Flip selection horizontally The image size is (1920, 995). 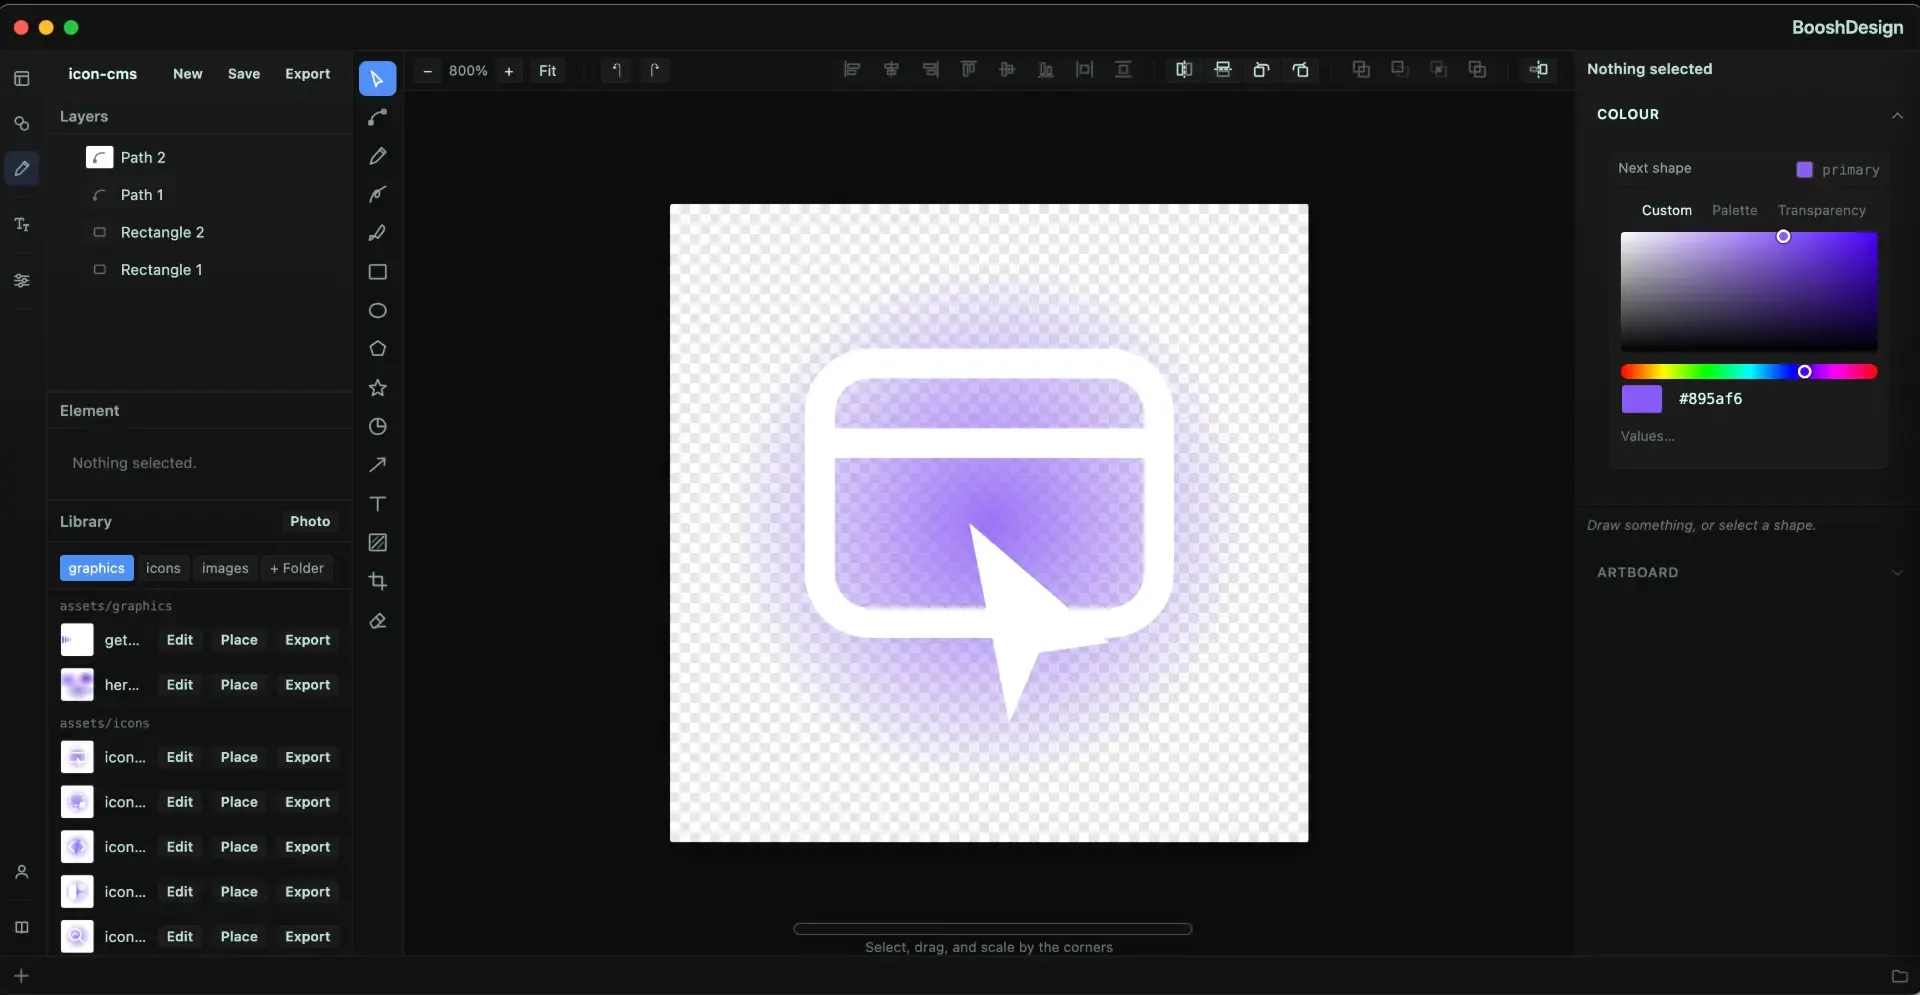[1184, 70]
